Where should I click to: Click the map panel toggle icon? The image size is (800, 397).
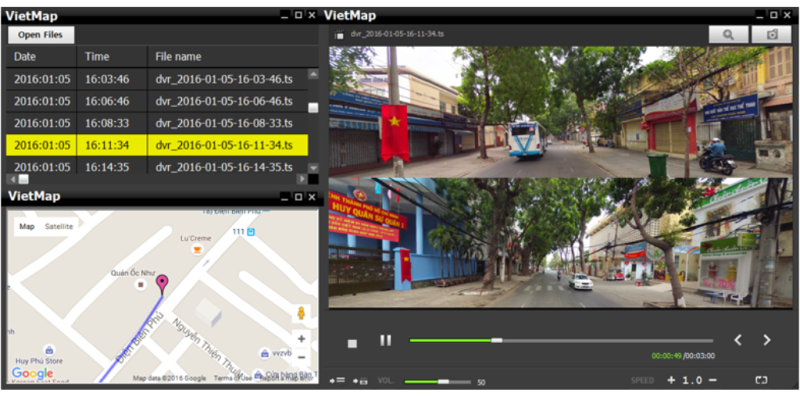[361, 381]
